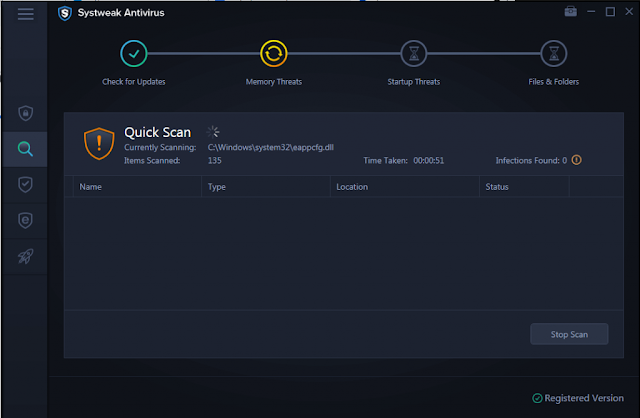Open the toolbox briefcase icon in title bar
The height and width of the screenshot is (418, 640).
click(571, 11)
